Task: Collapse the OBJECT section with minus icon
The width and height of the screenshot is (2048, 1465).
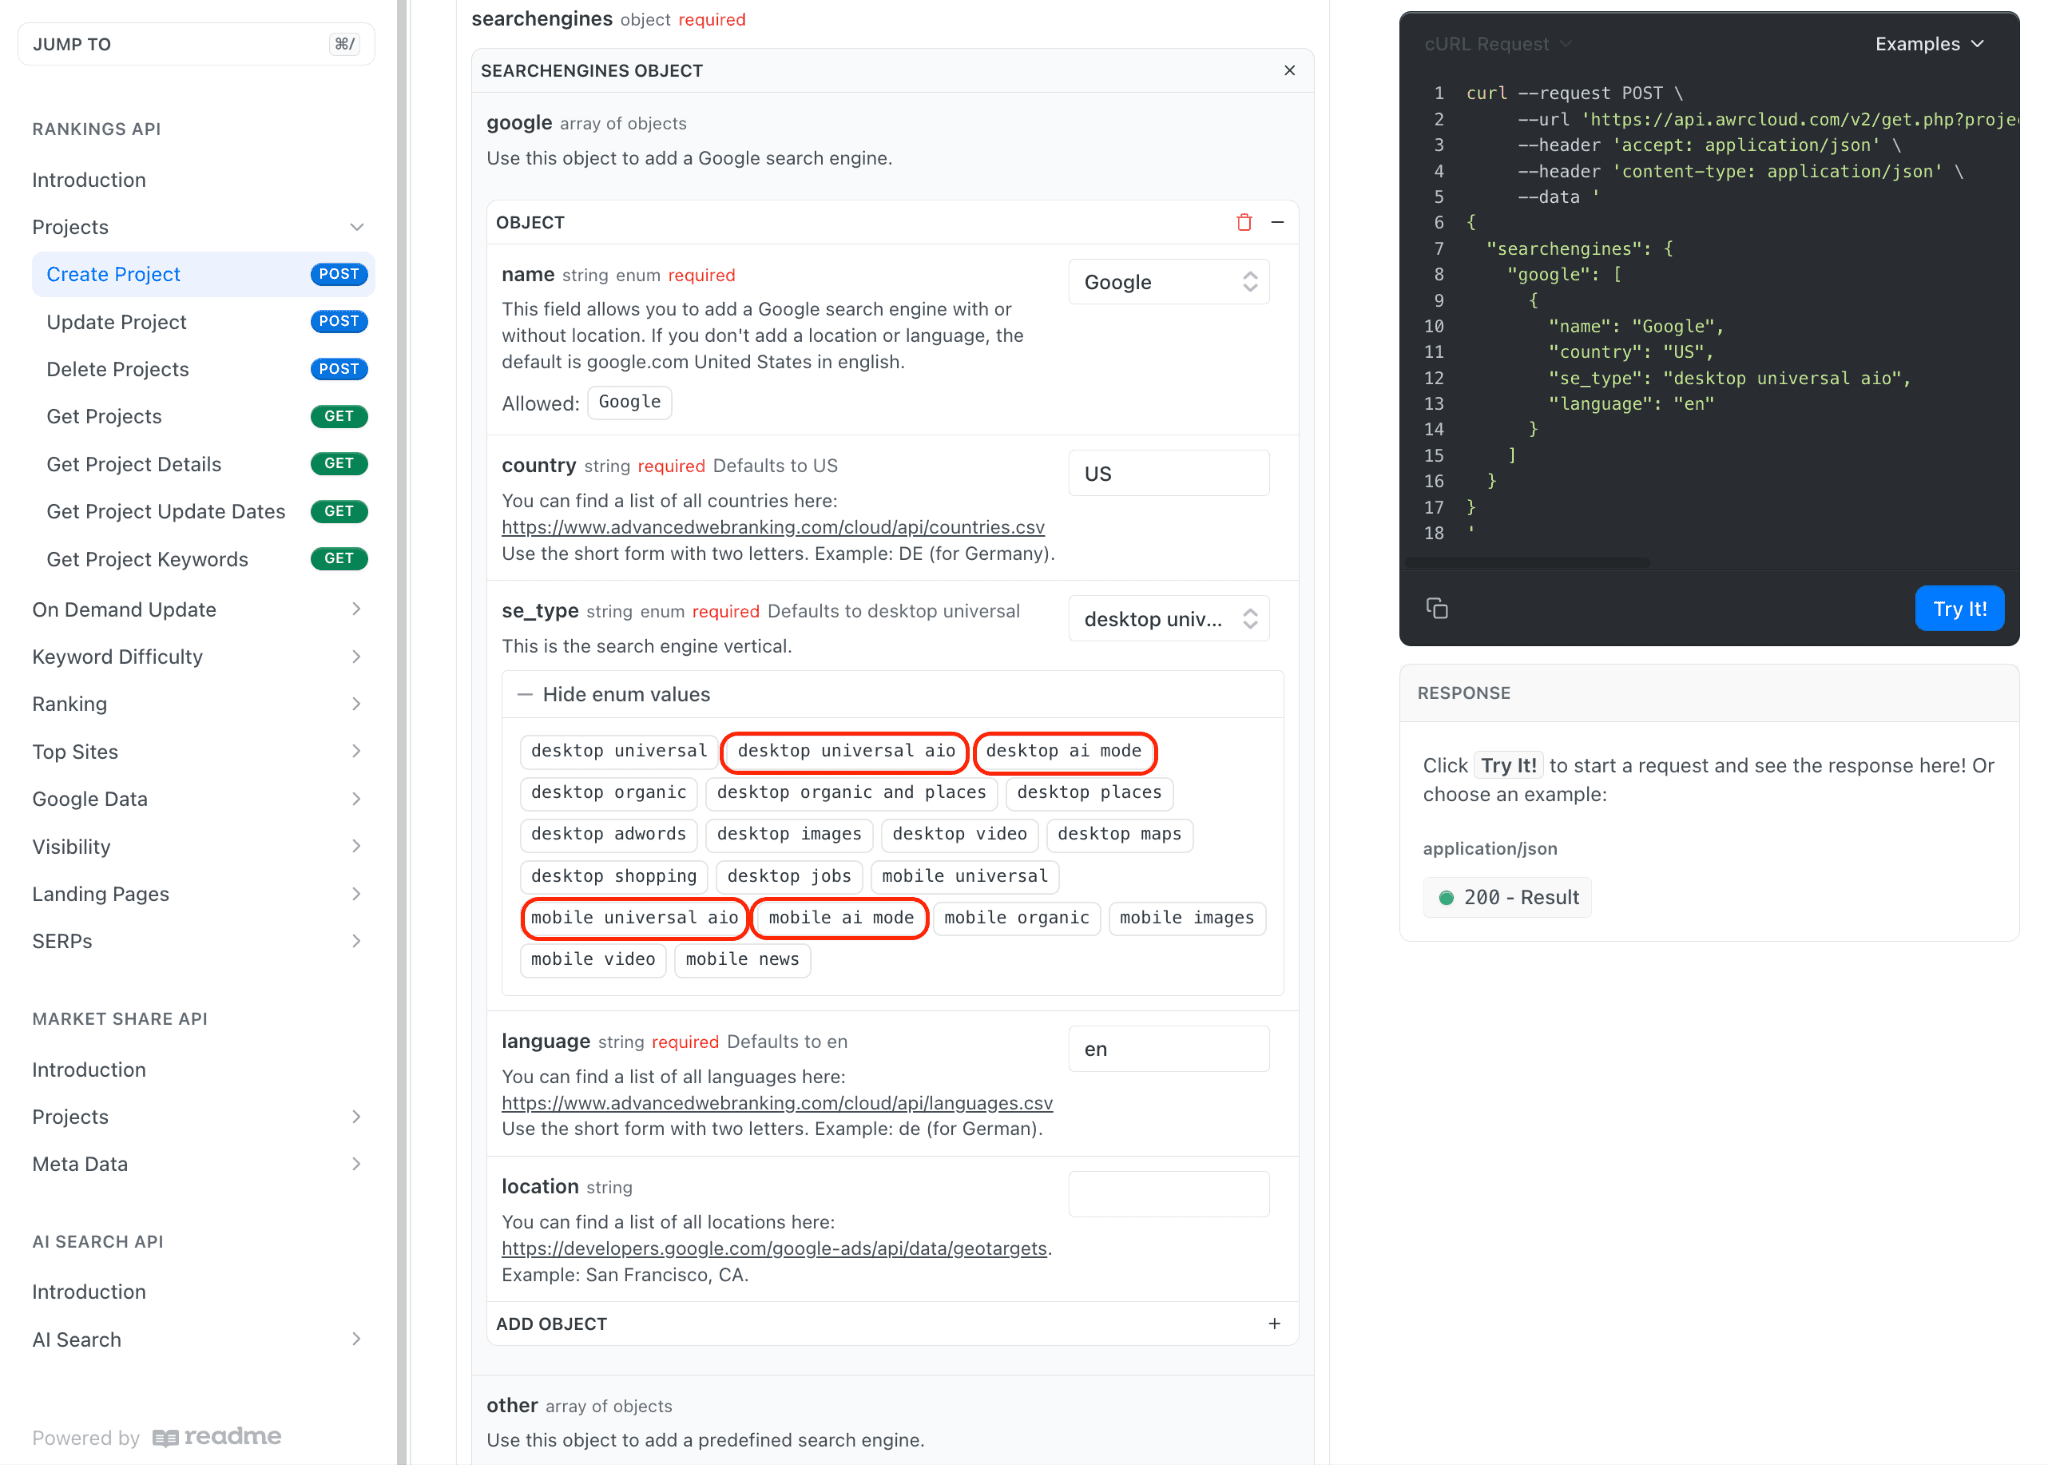Action: [1277, 222]
